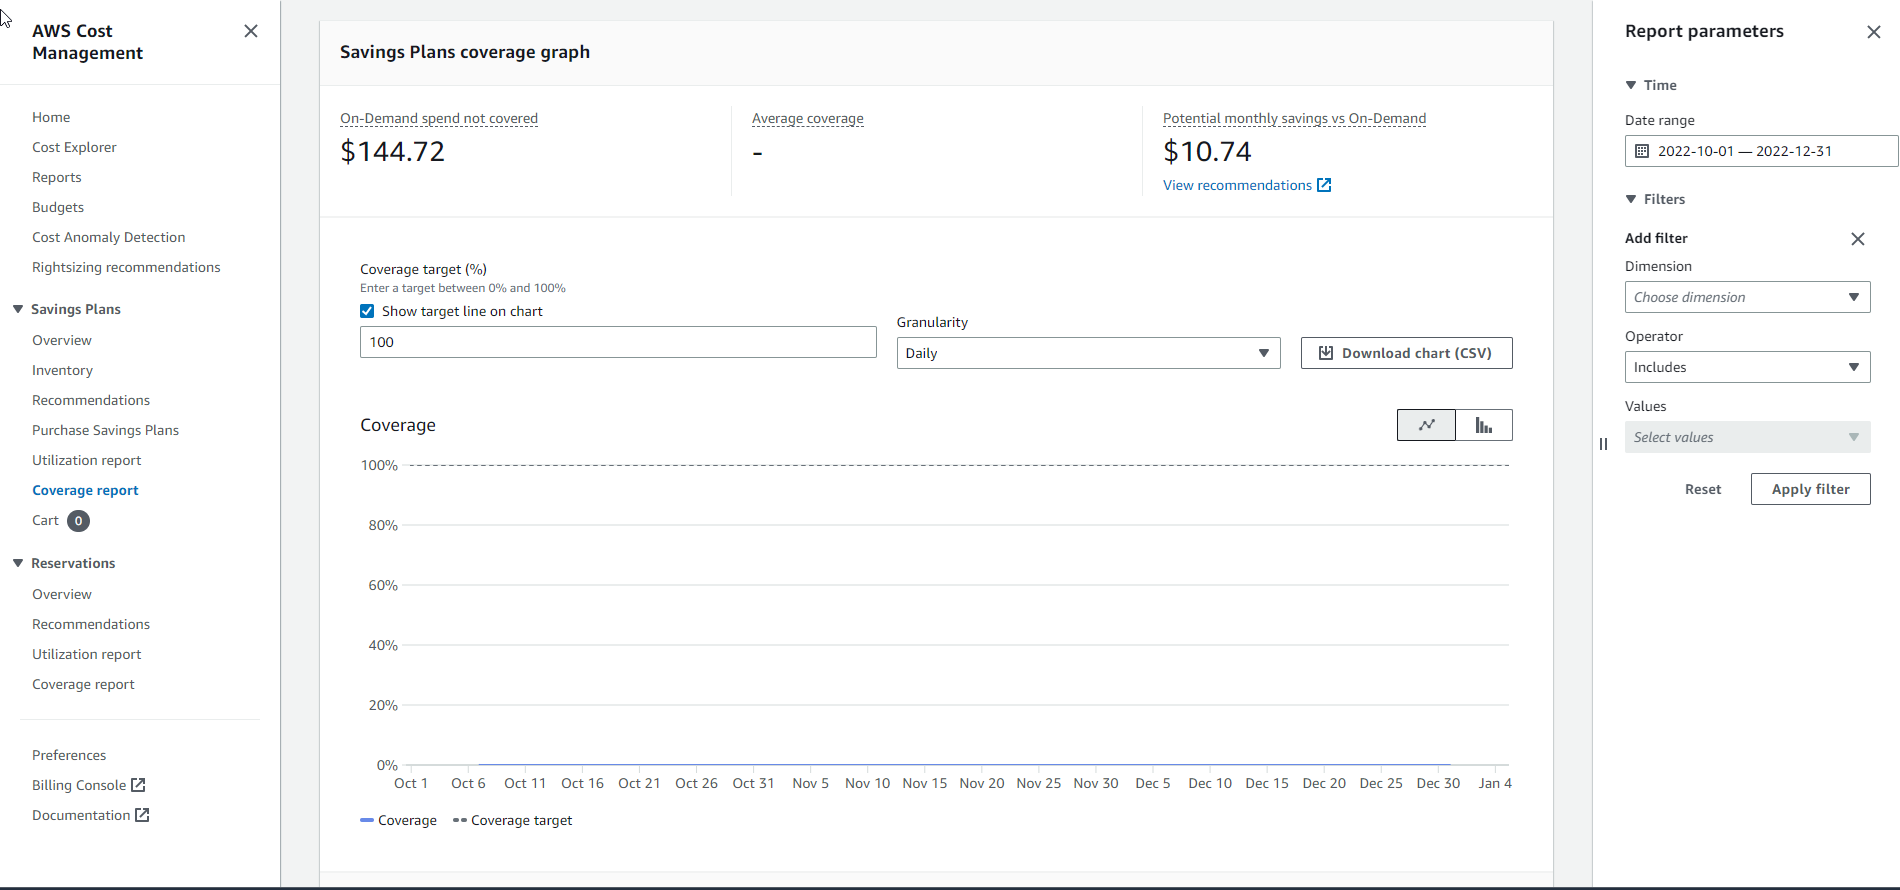This screenshot has height=890, width=1900.
Task: Click the Cart count badge
Action: point(78,521)
